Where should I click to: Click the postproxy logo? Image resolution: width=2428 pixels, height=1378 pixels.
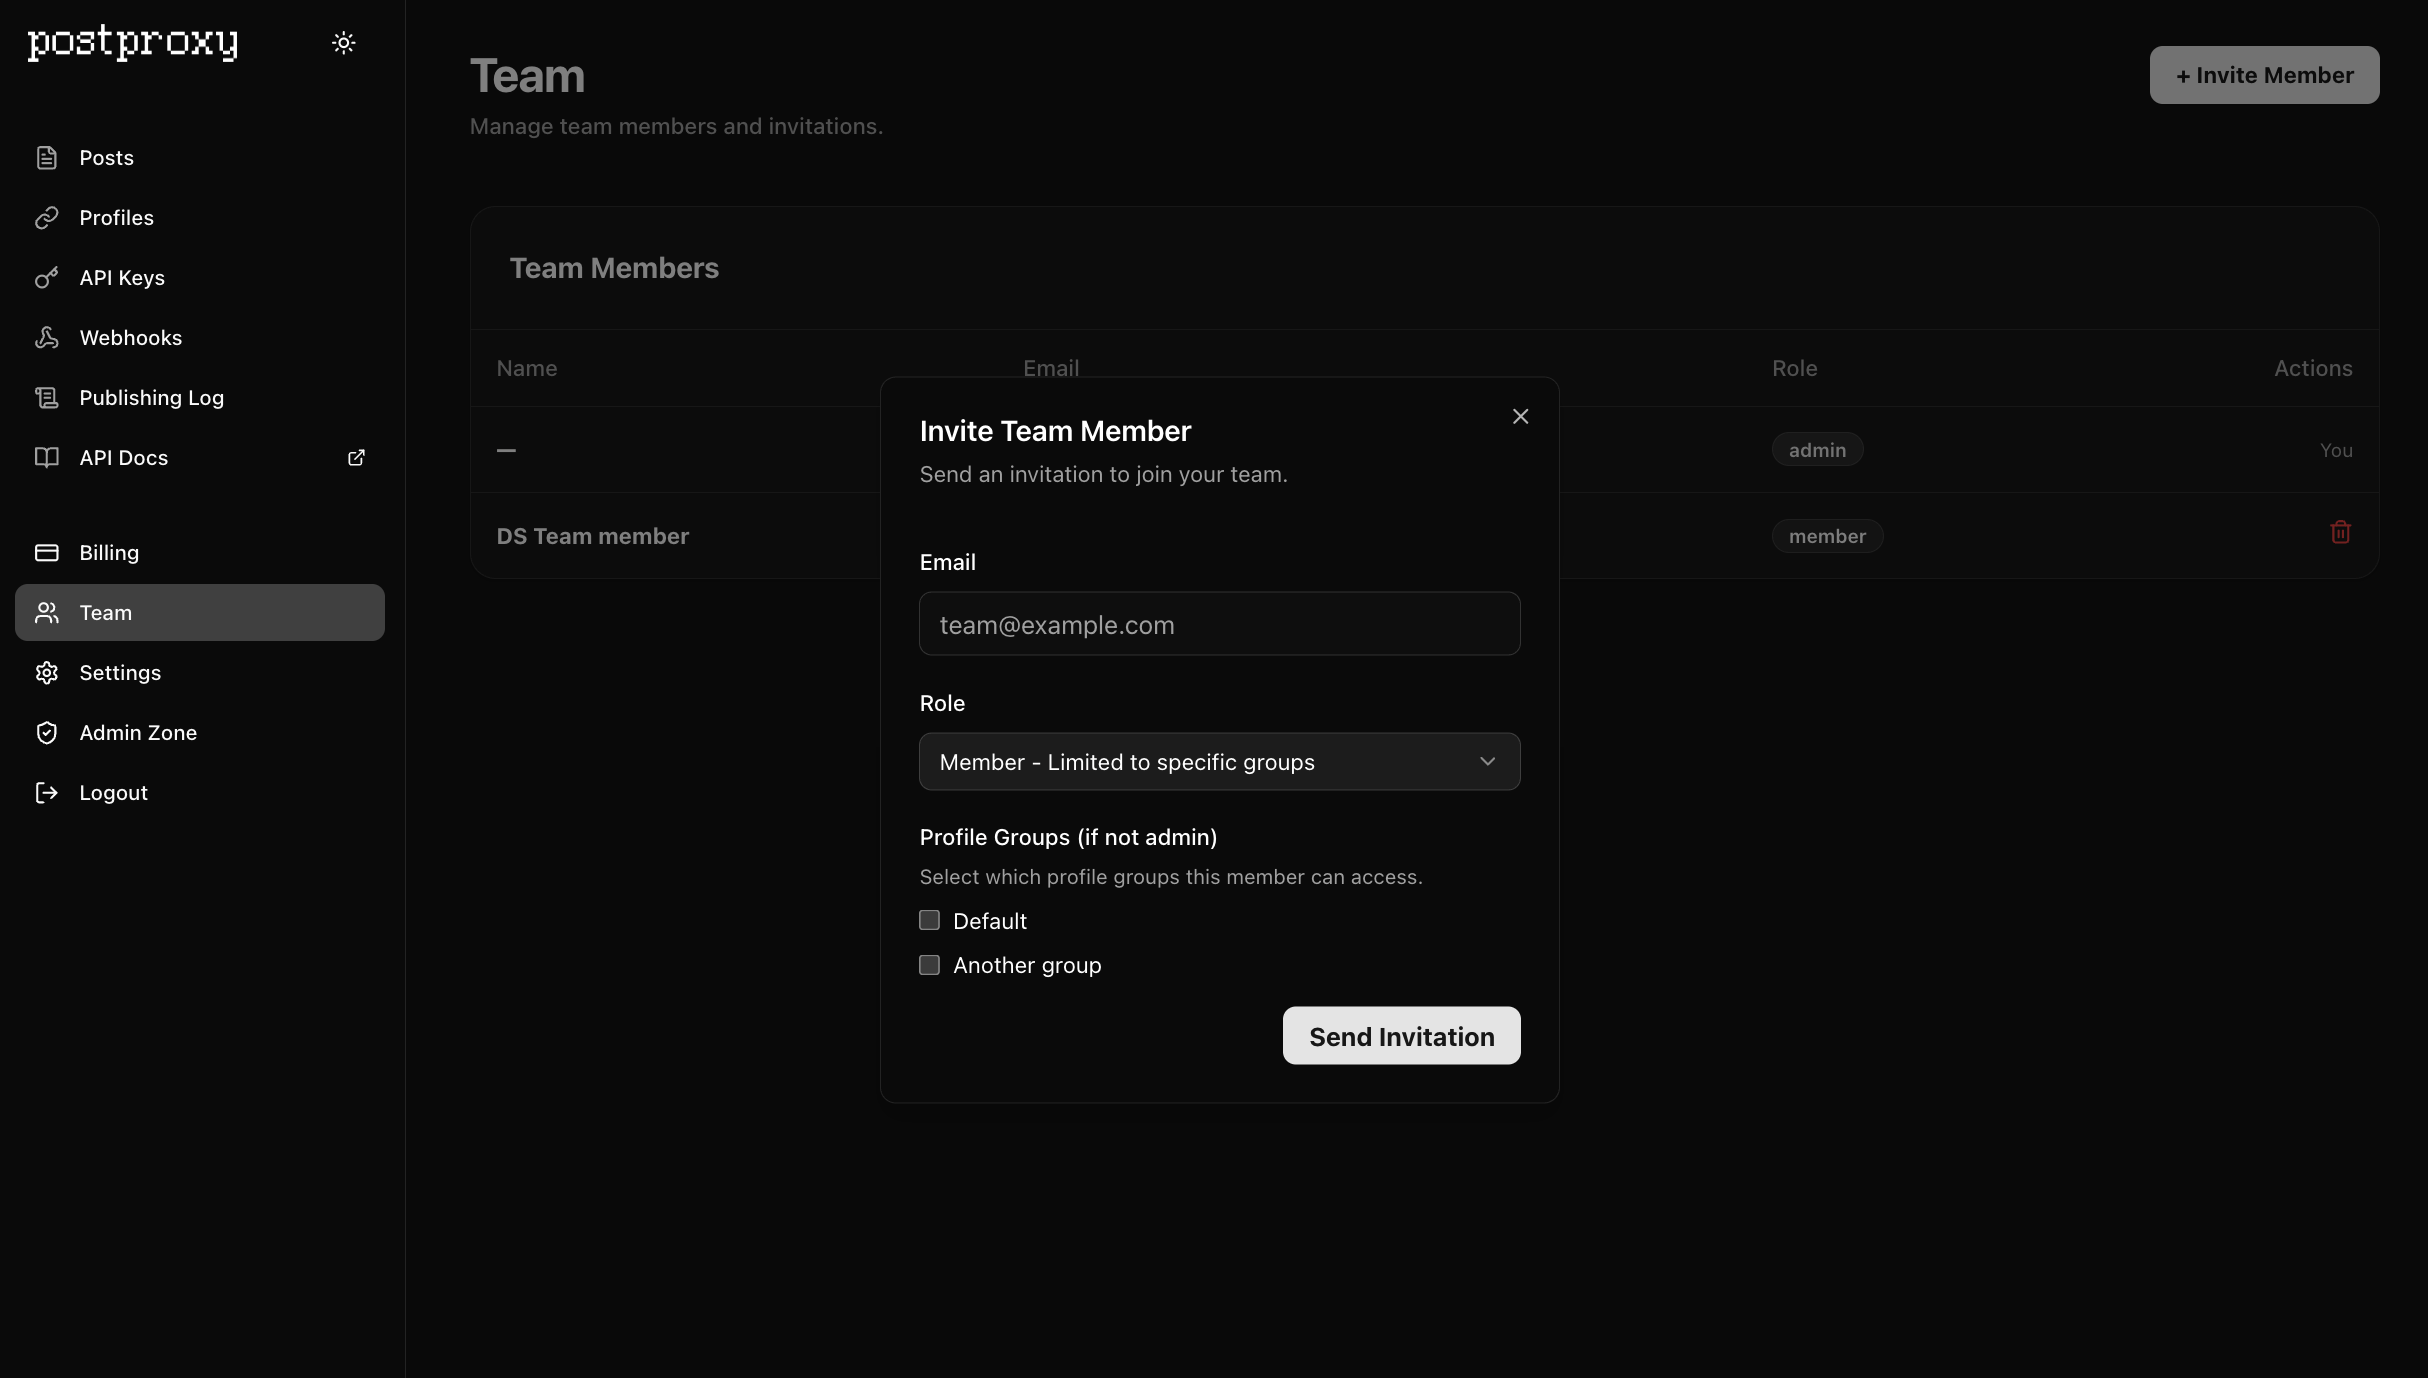point(133,43)
